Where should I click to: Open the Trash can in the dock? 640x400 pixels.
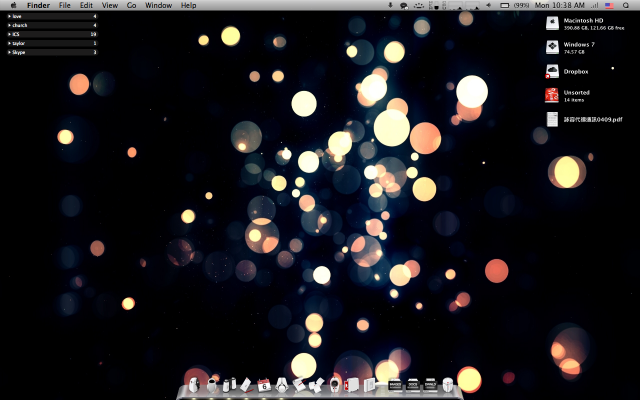coord(448,384)
